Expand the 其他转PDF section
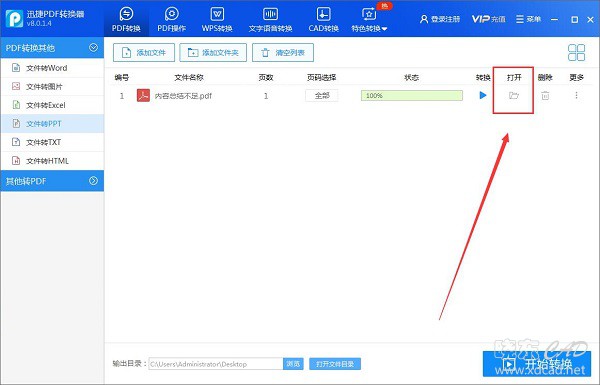The image size is (600, 385). pos(93,181)
